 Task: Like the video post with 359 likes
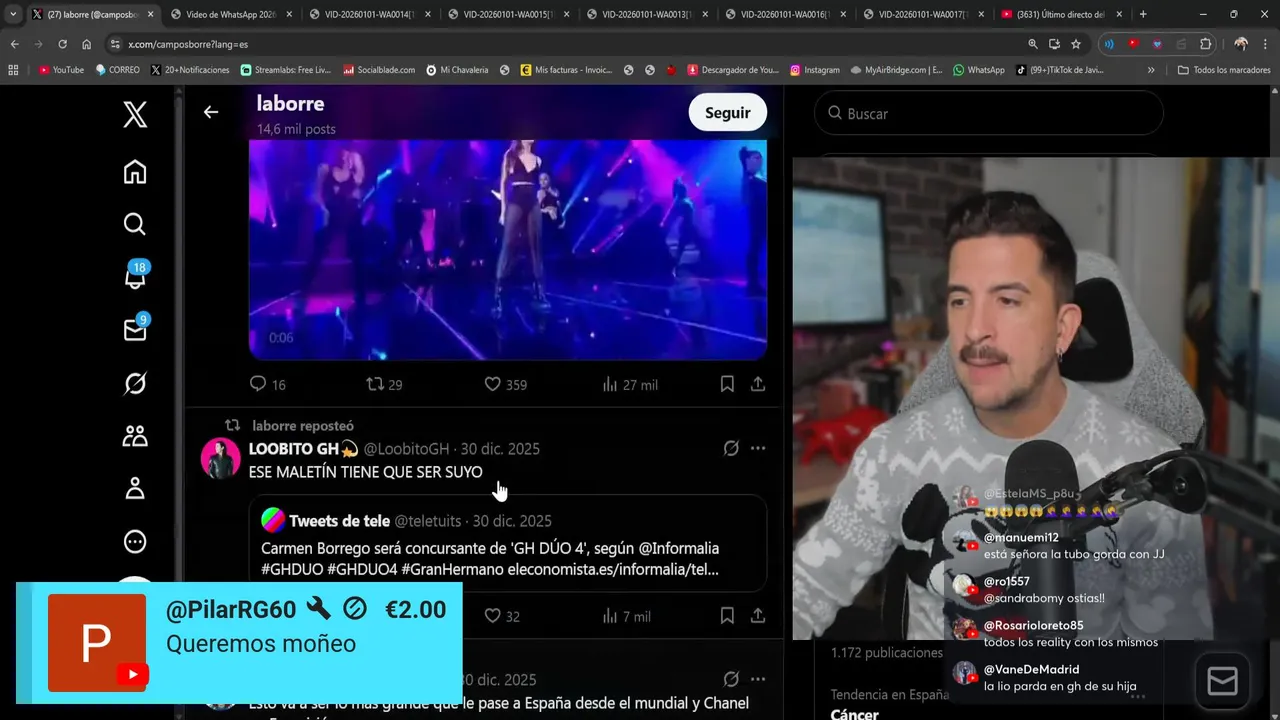pos(505,384)
